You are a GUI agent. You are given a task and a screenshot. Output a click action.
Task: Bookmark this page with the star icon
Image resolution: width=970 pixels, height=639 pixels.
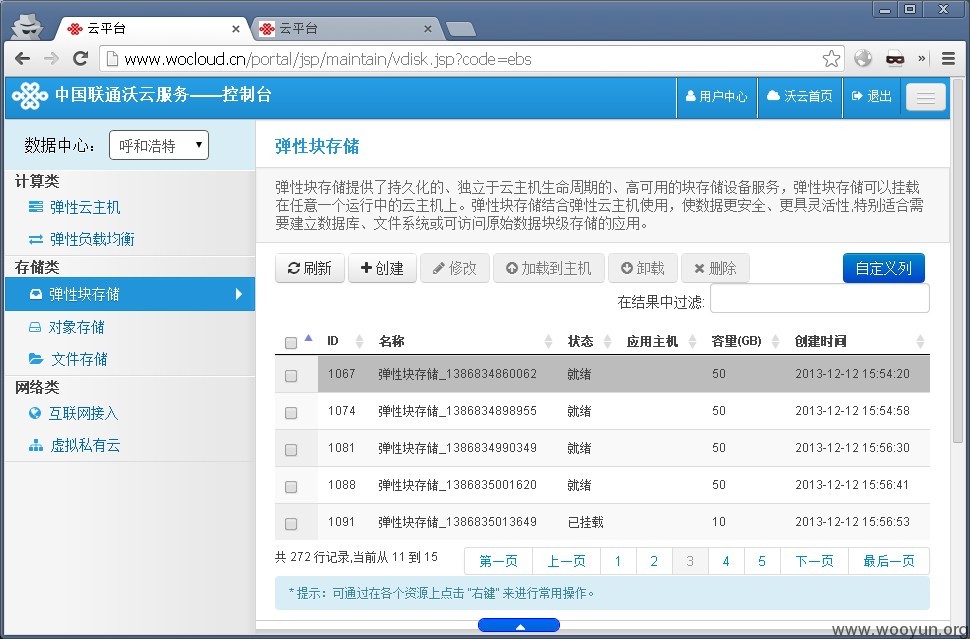831,59
